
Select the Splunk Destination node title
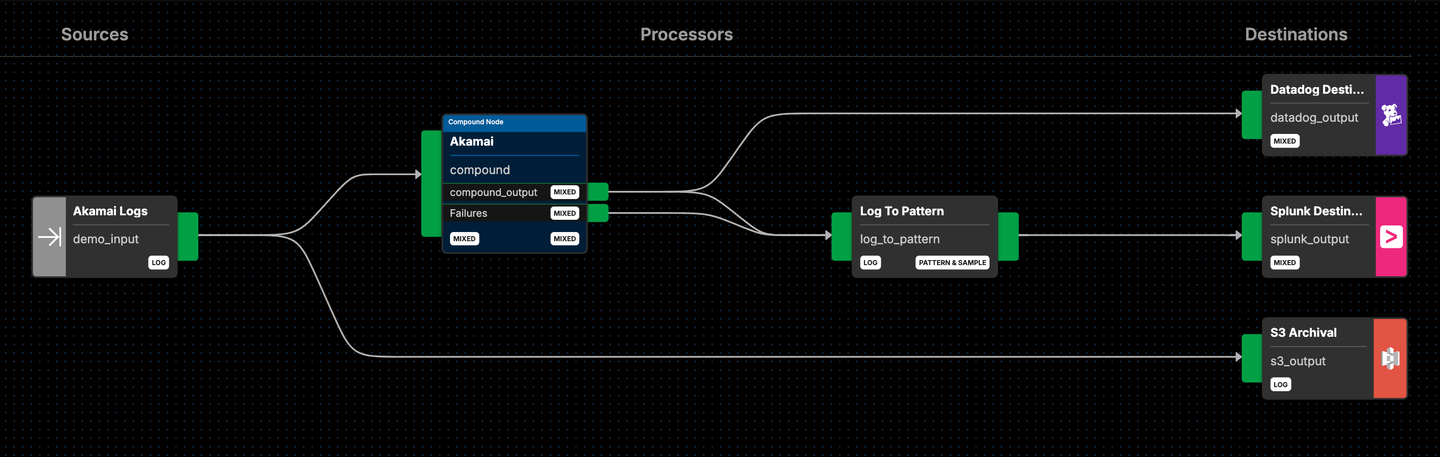1317,211
